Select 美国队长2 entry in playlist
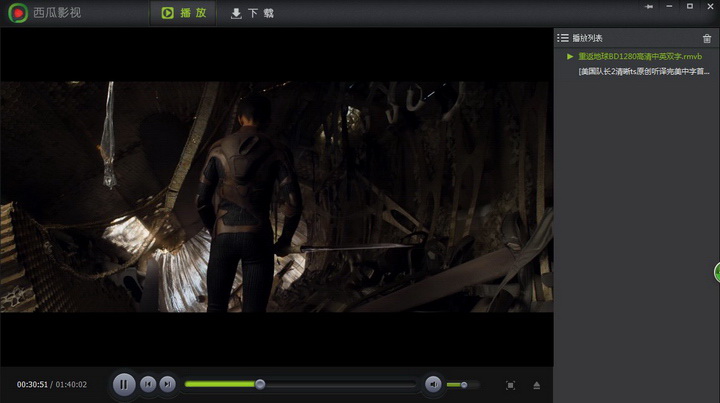 click(645, 71)
